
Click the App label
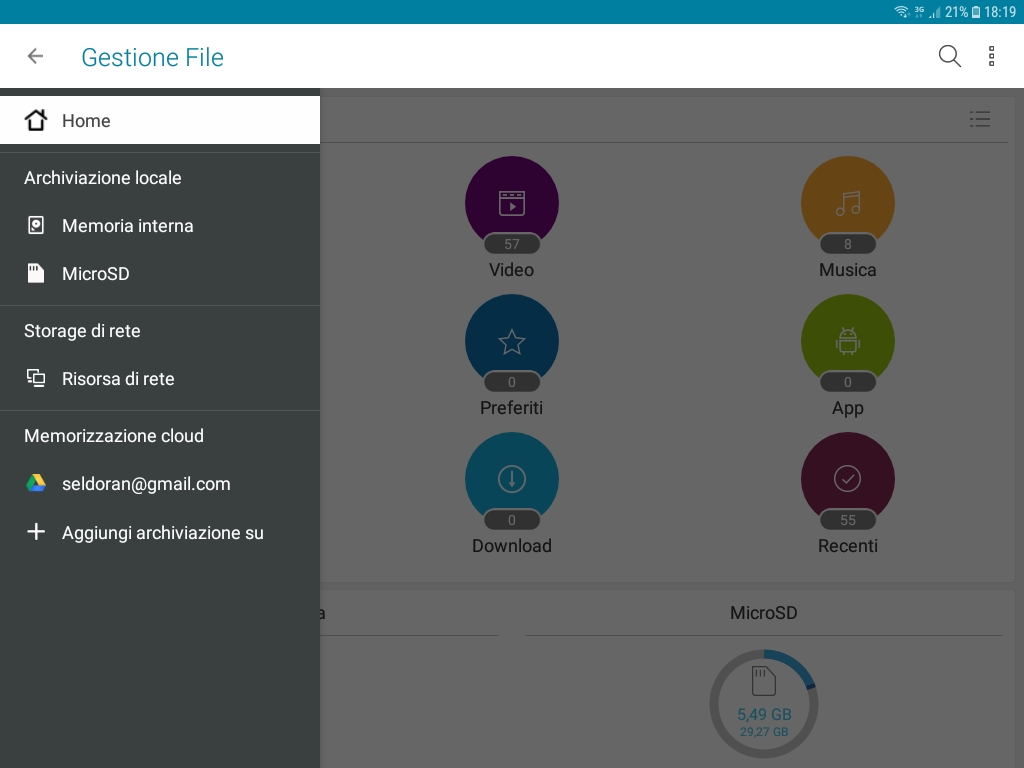(x=848, y=408)
